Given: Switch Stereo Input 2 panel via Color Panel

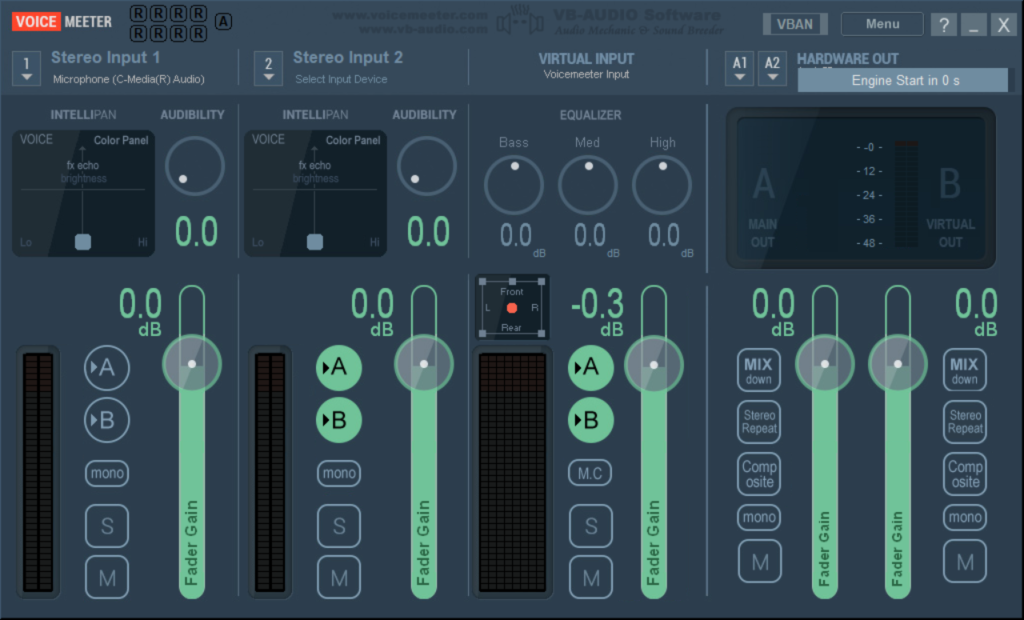Looking at the screenshot, I should (353, 140).
